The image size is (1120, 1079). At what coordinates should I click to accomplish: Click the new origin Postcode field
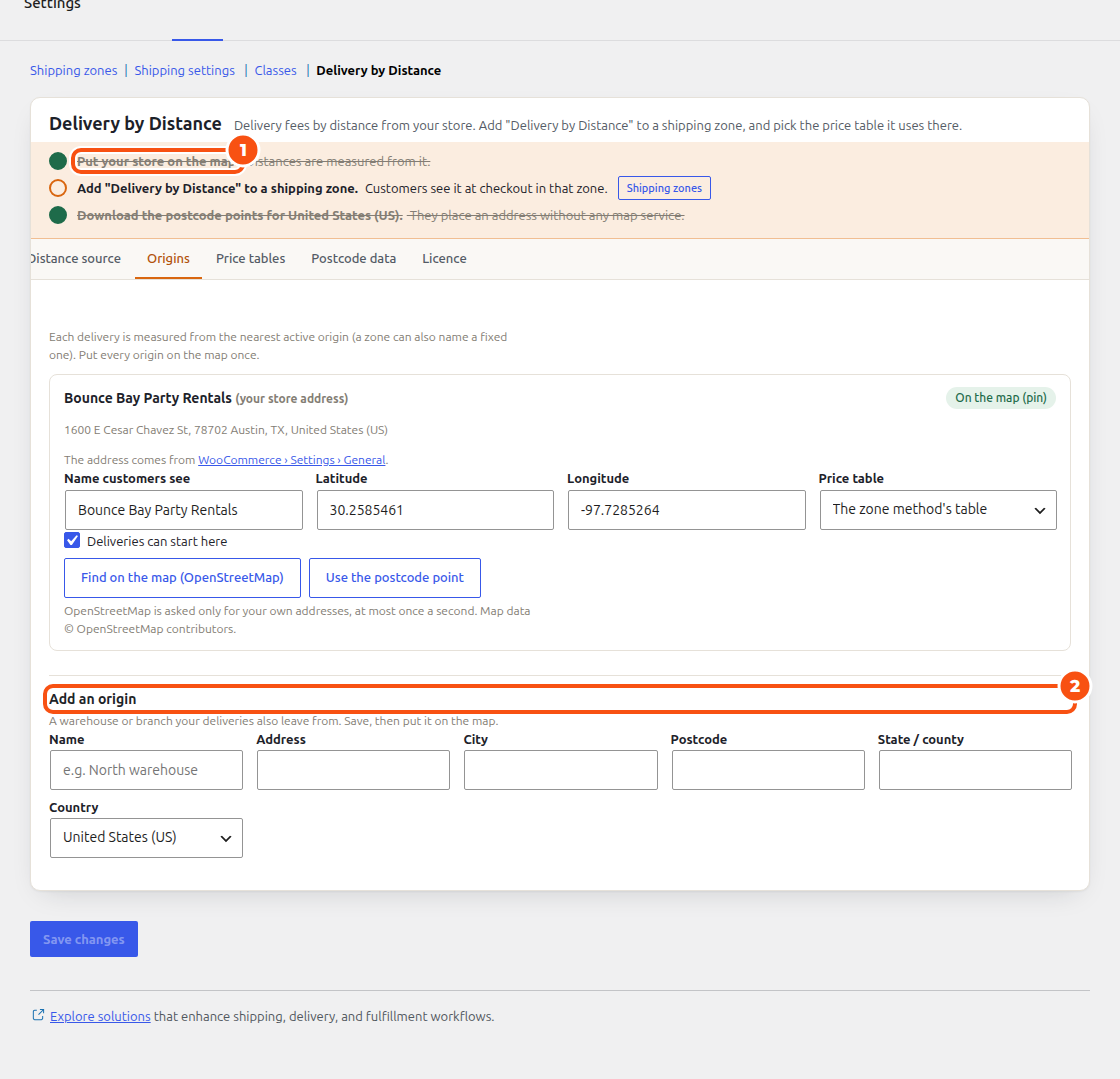768,770
